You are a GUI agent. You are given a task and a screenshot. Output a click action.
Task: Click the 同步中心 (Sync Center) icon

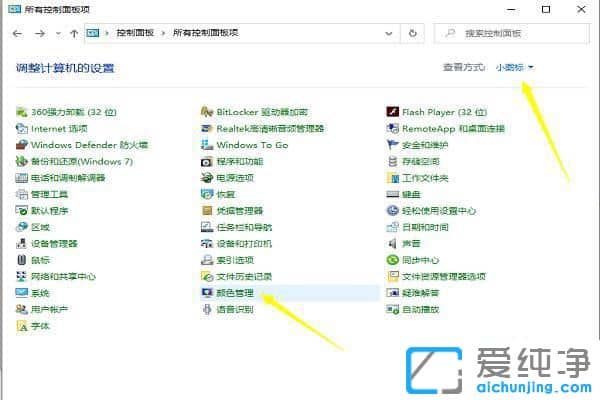pyautogui.click(x=393, y=260)
